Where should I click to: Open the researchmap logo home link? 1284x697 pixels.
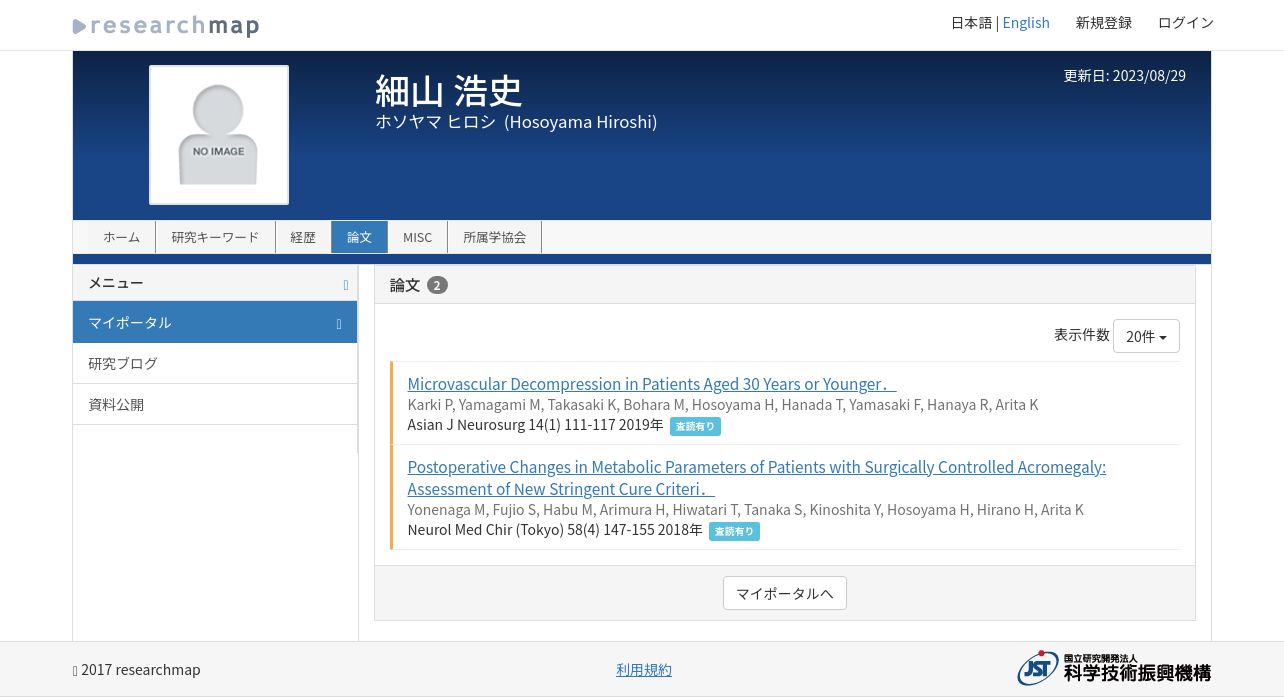pos(166,26)
